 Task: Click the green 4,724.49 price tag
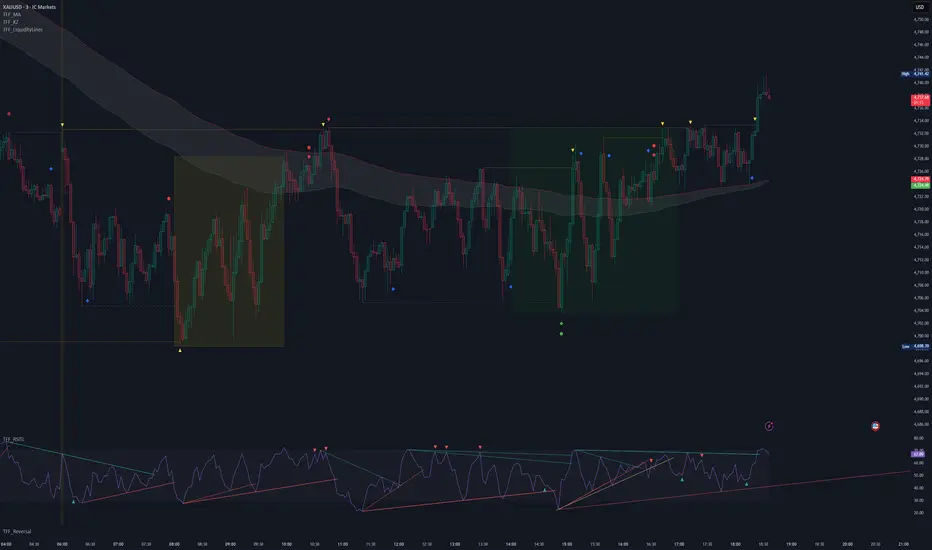(x=921, y=186)
